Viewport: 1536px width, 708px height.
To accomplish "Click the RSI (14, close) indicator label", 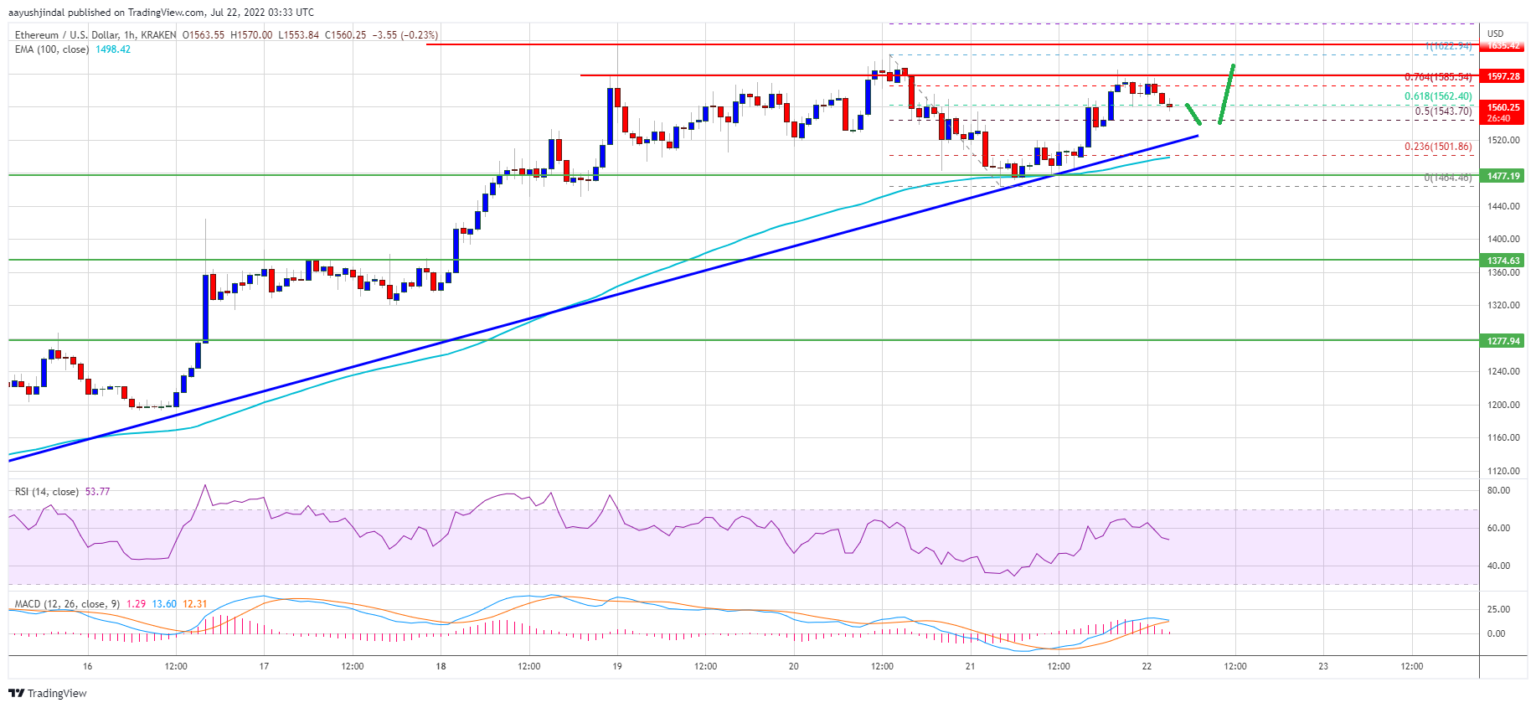I will pyautogui.click(x=44, y=492).
